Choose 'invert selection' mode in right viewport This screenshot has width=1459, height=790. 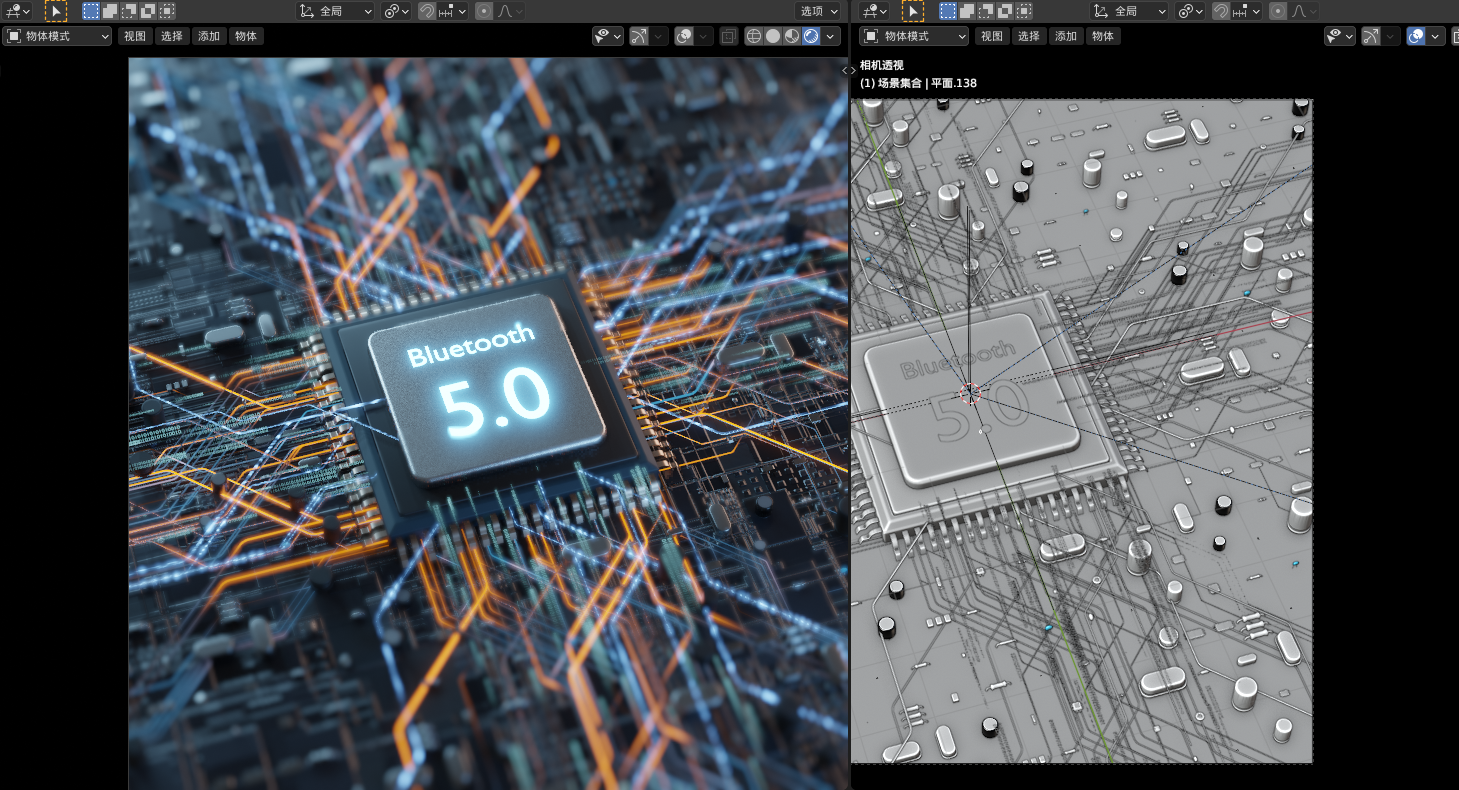1005,11
